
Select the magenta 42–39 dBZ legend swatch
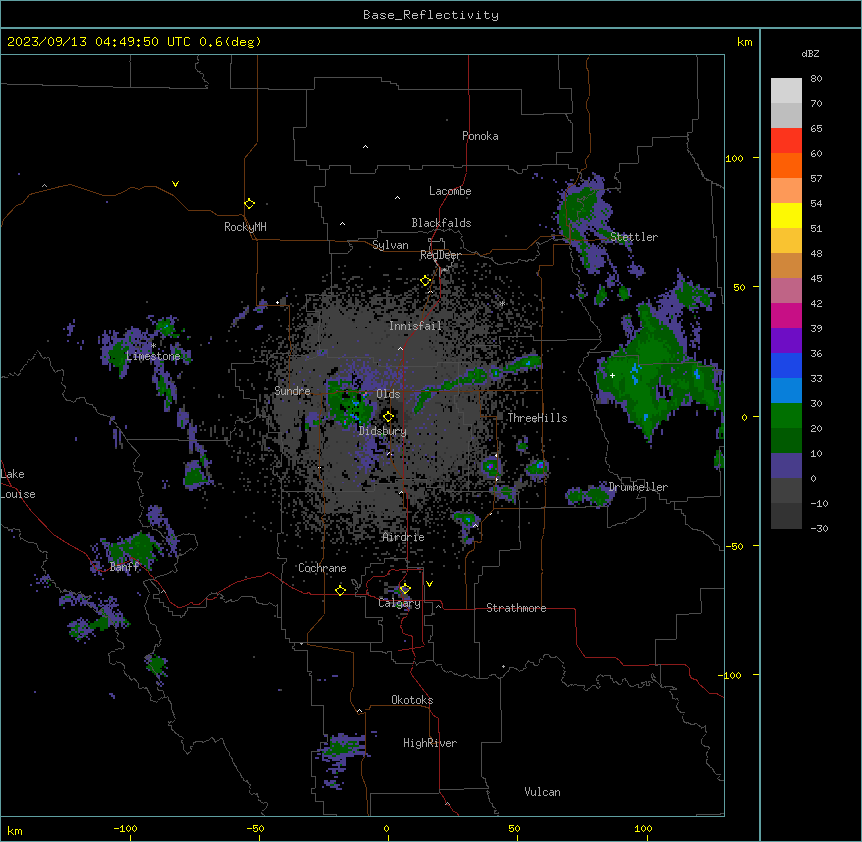pyautogui.click(x=786, y=315)
